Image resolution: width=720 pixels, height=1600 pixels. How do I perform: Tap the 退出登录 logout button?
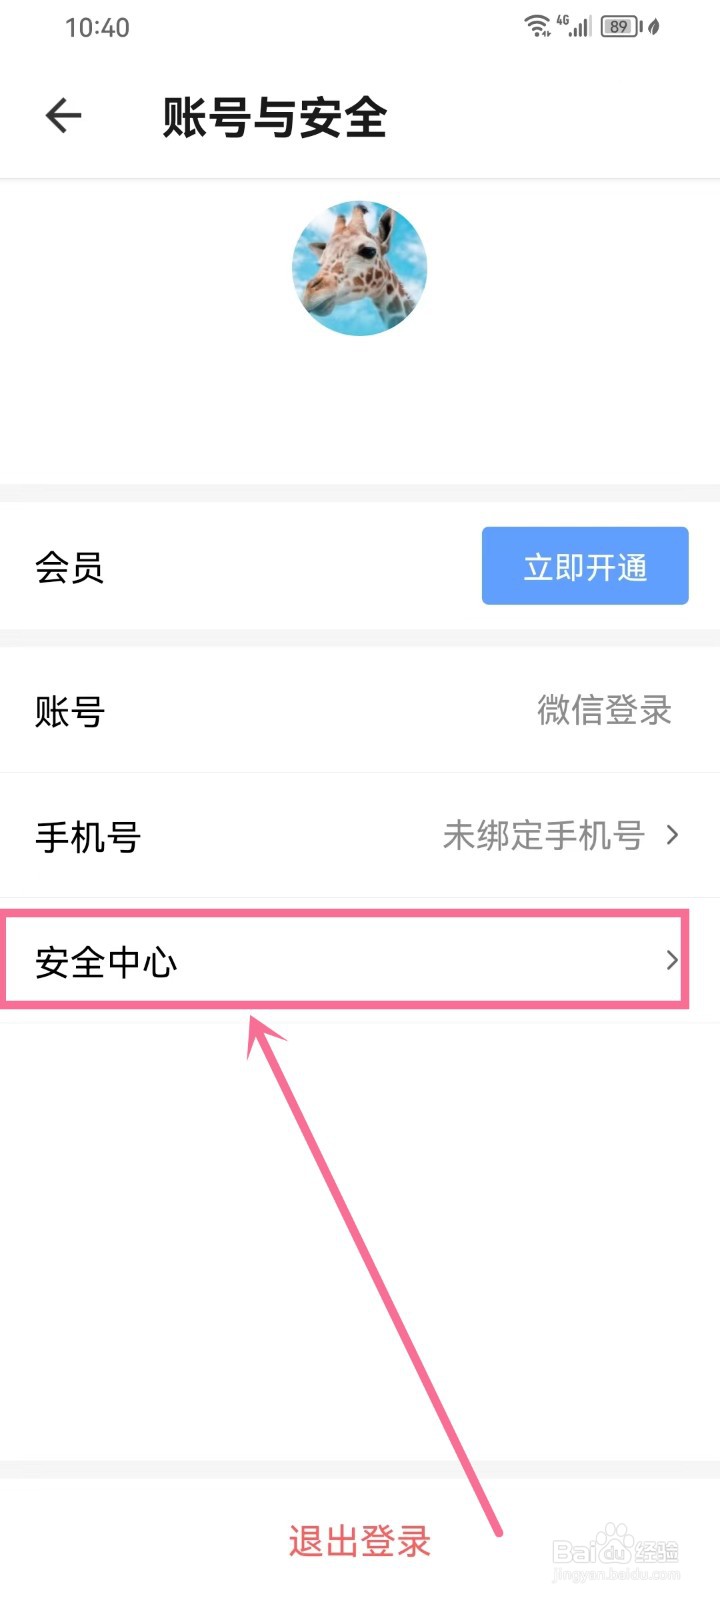[x=359, y=1541]
